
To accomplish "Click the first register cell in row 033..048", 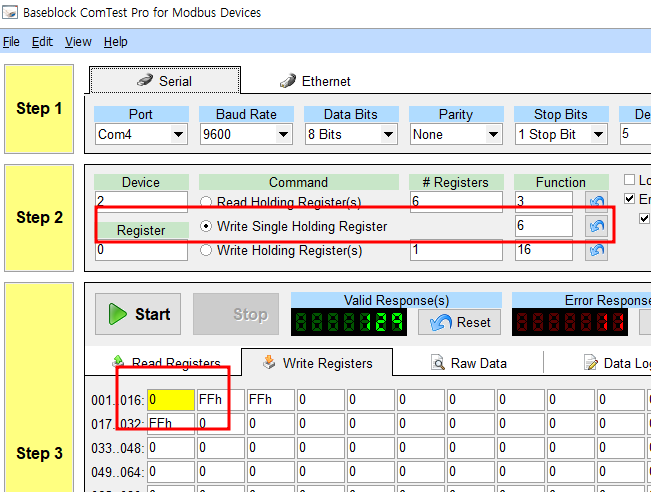I will coord(171,448).
